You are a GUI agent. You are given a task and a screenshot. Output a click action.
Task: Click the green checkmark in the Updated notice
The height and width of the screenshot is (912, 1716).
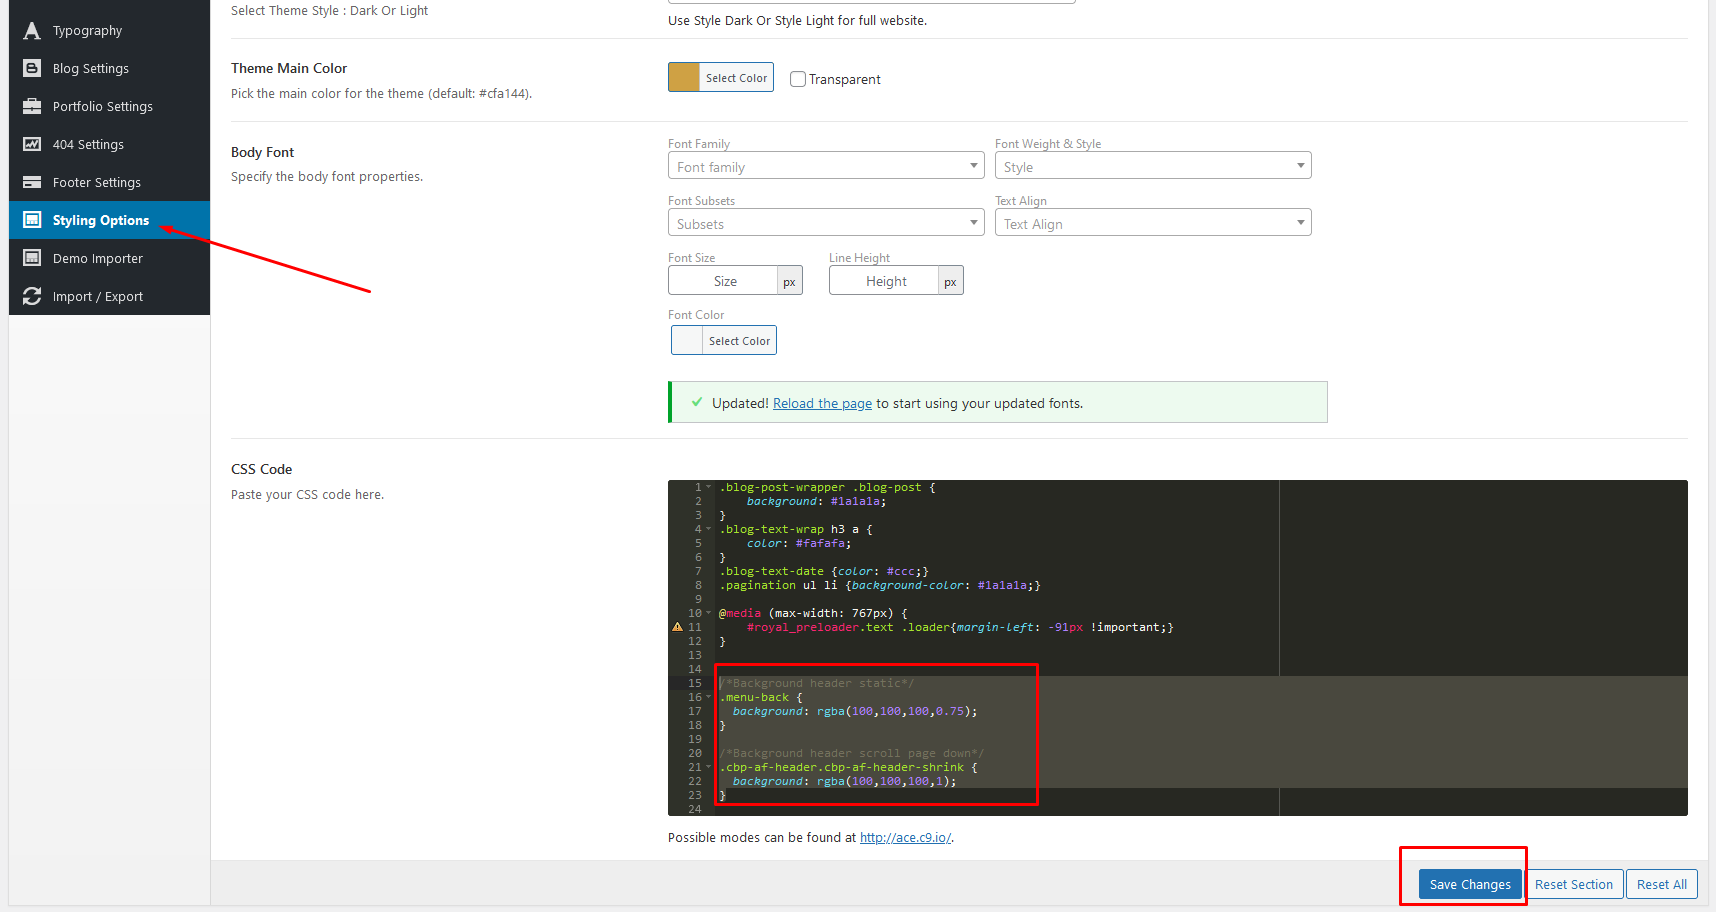pos(697,402)
